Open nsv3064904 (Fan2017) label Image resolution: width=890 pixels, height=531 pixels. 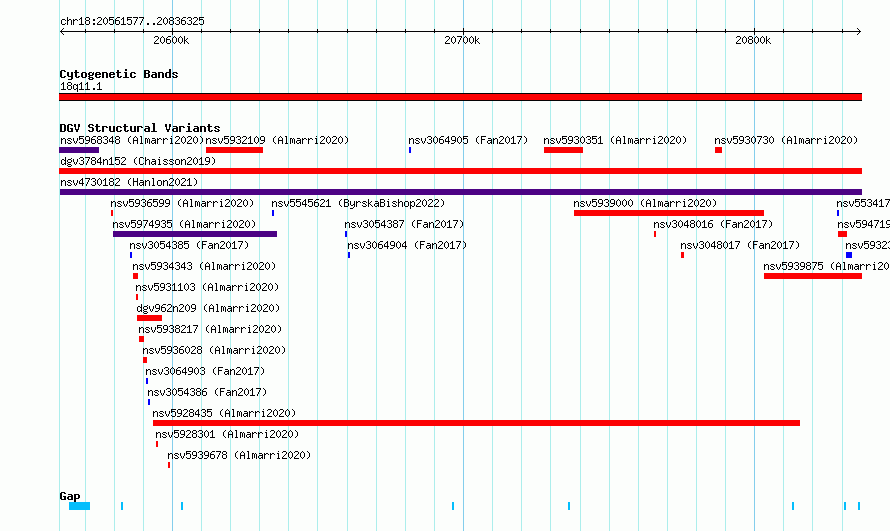click(407, 245)
